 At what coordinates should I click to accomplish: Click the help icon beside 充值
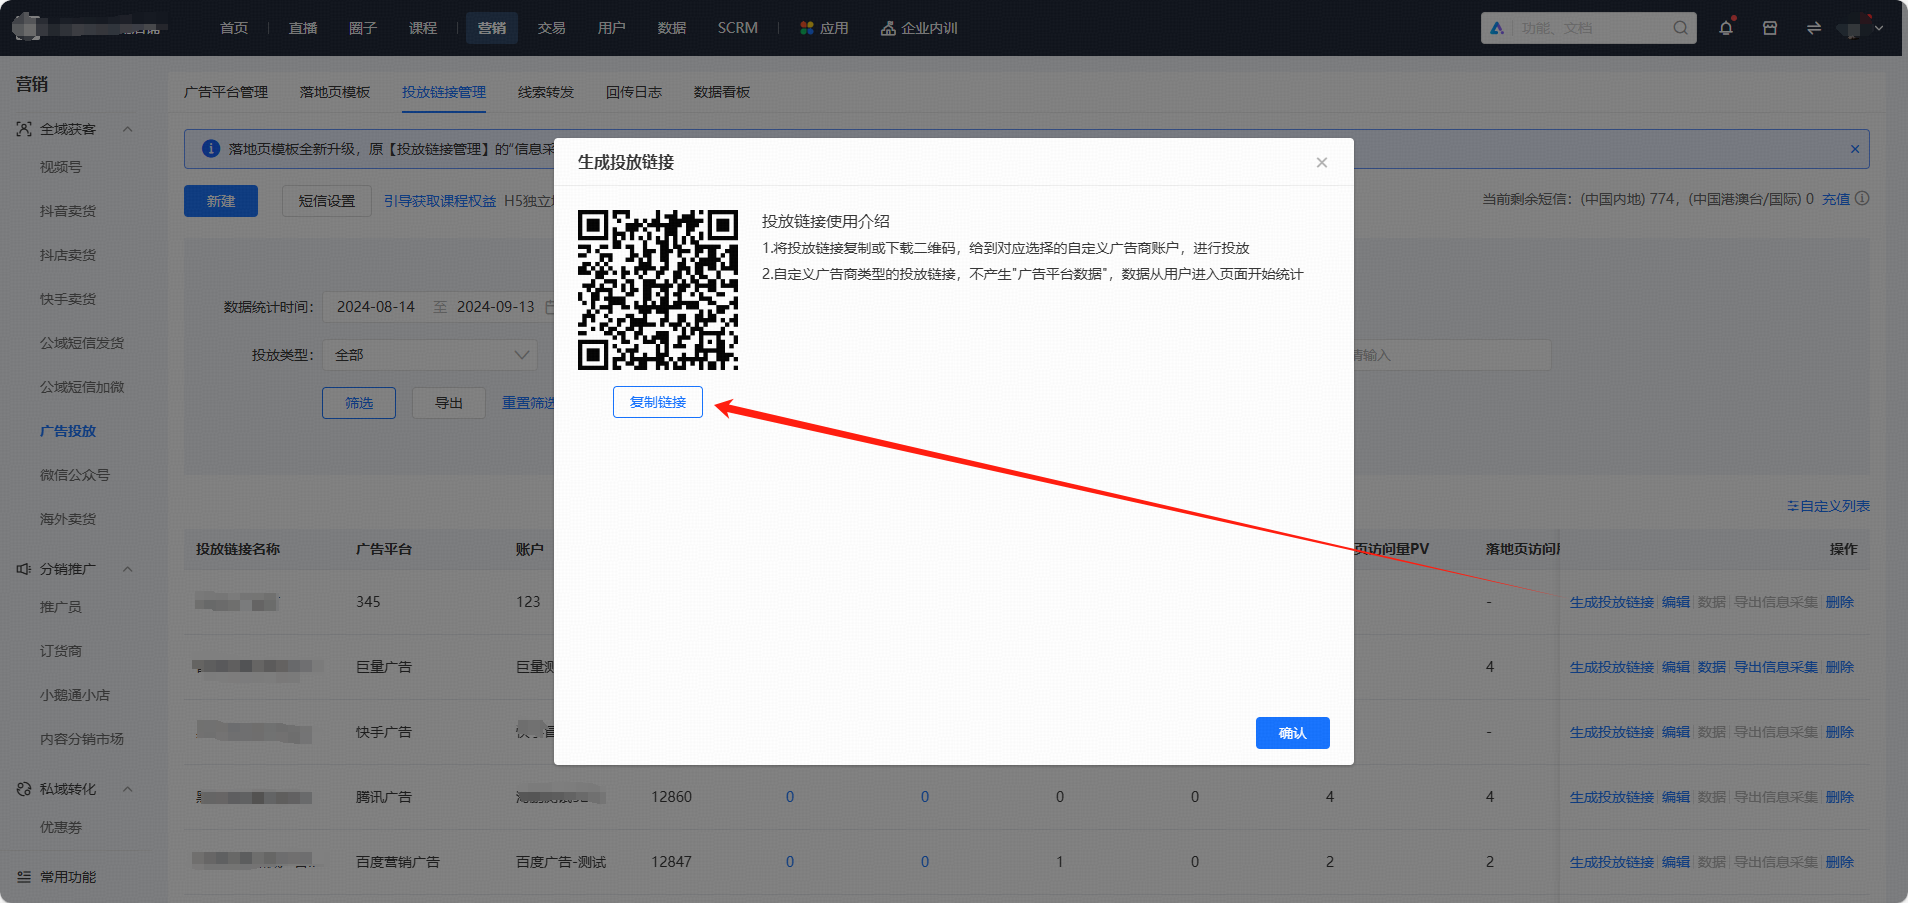[x=1862, y=198]
